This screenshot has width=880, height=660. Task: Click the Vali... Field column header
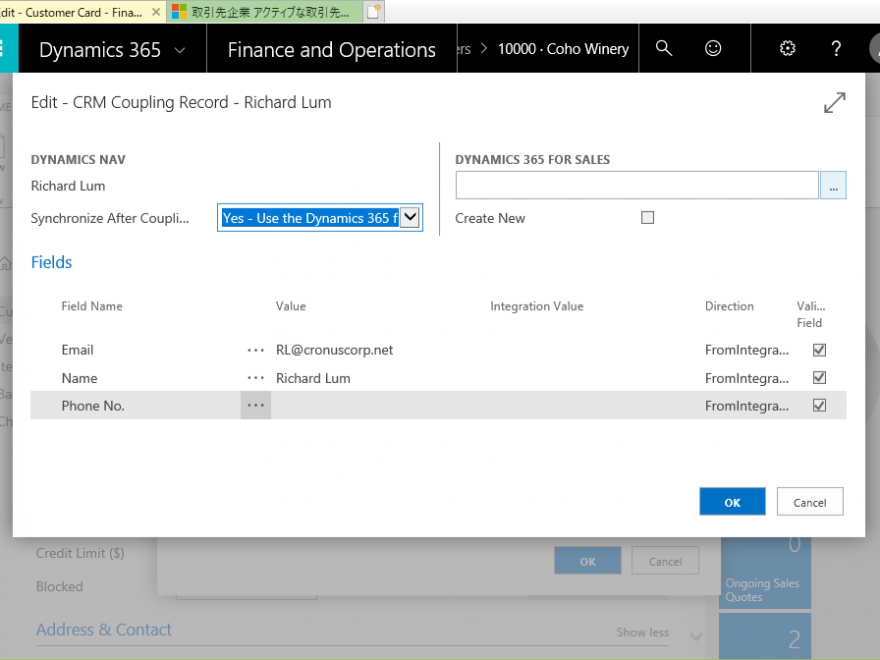point(810,314)
